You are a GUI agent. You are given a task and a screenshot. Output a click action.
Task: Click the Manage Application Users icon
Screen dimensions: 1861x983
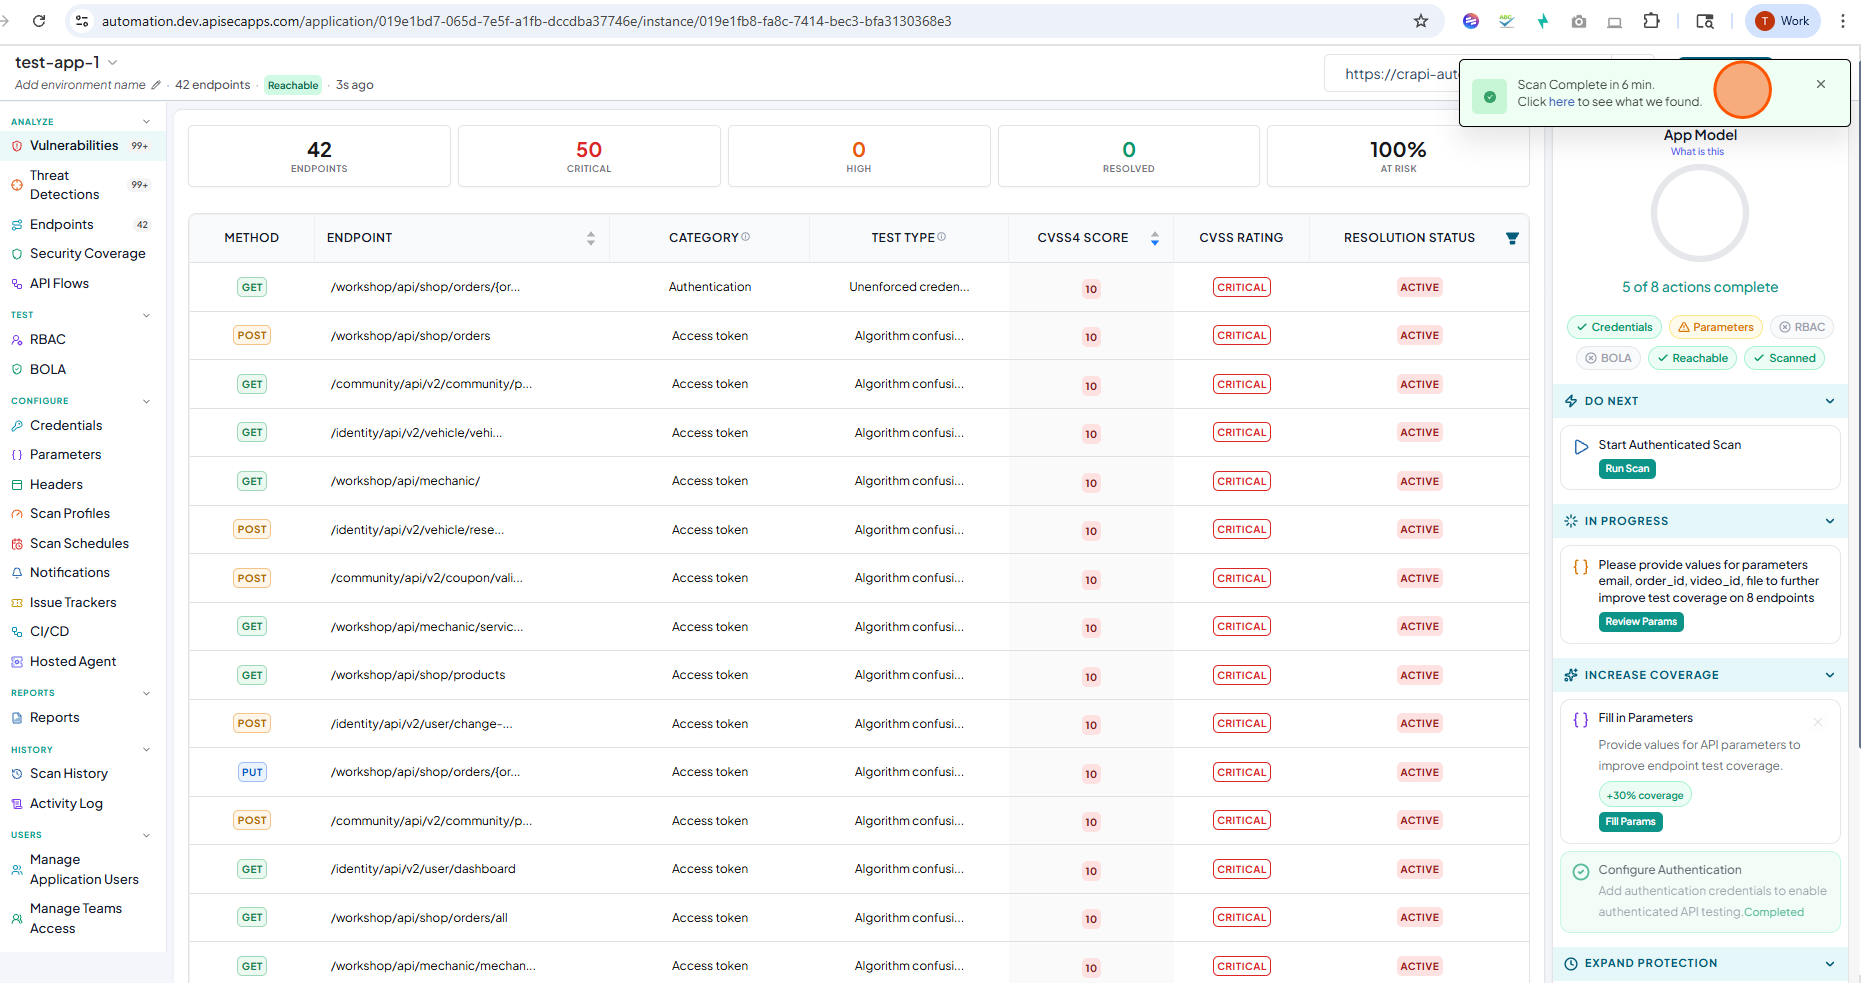pyautogui.click(x=17, y=870)
